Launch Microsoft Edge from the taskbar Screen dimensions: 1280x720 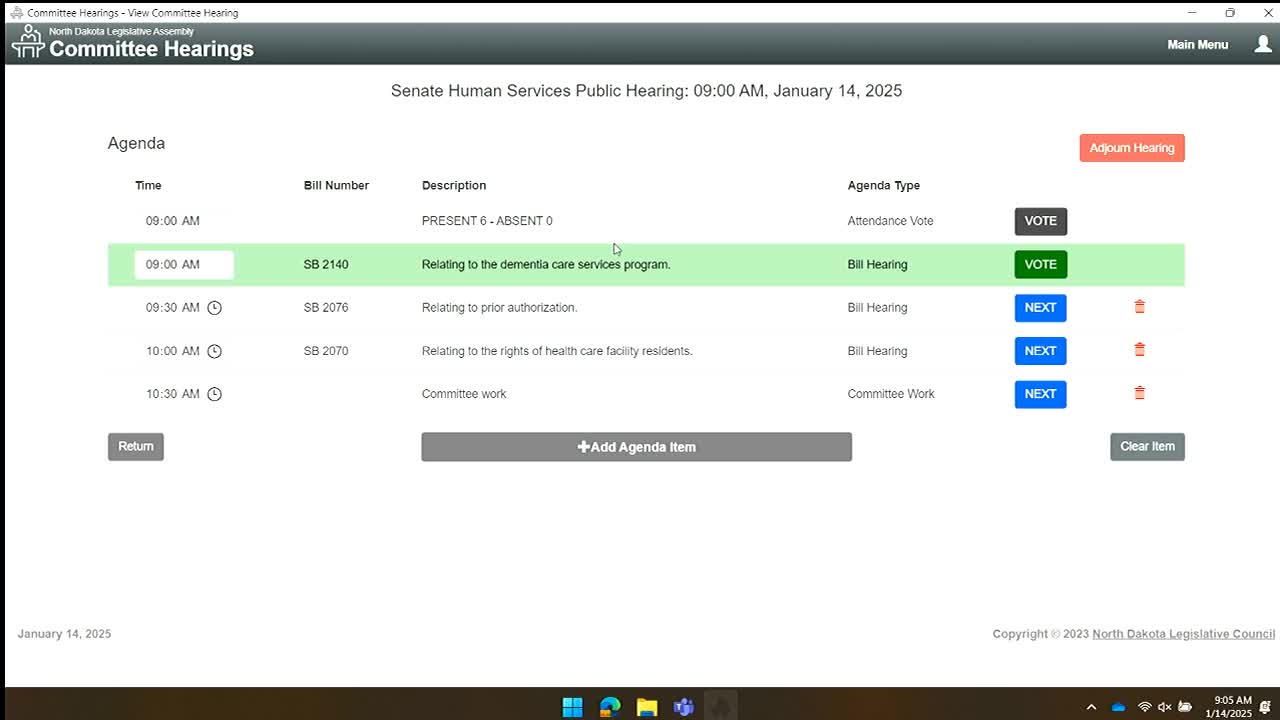pos(610,707)
